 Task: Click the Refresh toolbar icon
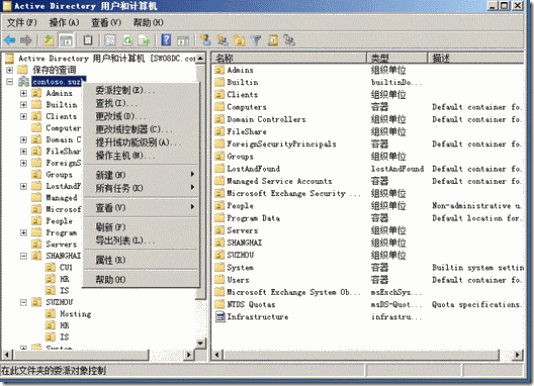tap(127, 40)
